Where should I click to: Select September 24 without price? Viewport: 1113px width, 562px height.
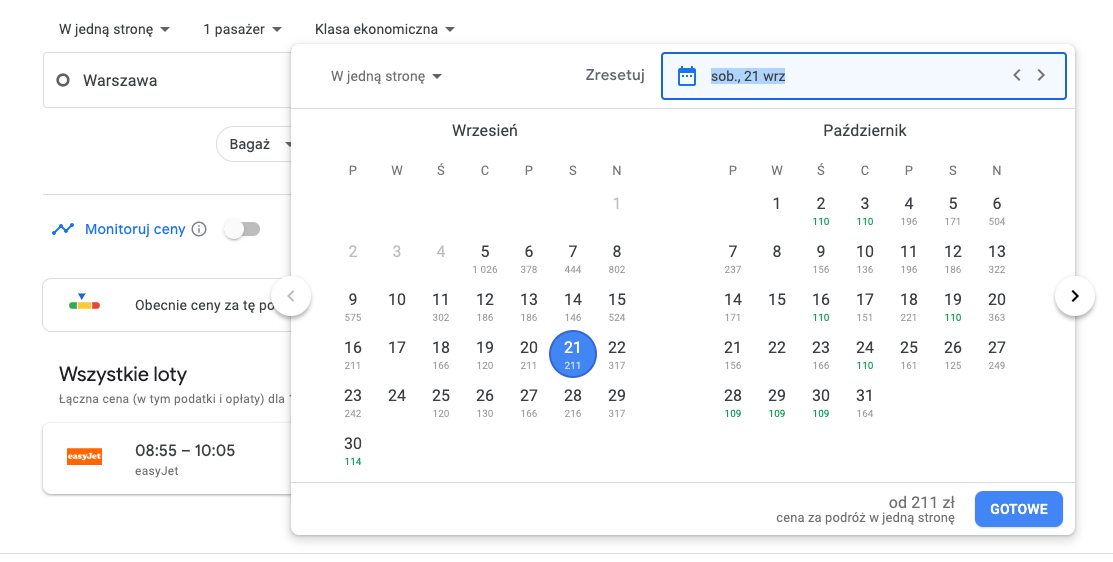(397, 396)
